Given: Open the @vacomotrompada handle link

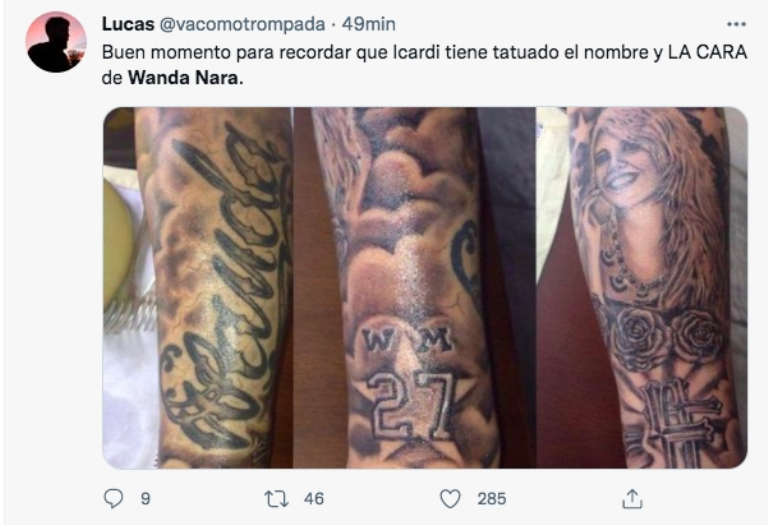Looking at the screenshot, I should pos(242,24).
